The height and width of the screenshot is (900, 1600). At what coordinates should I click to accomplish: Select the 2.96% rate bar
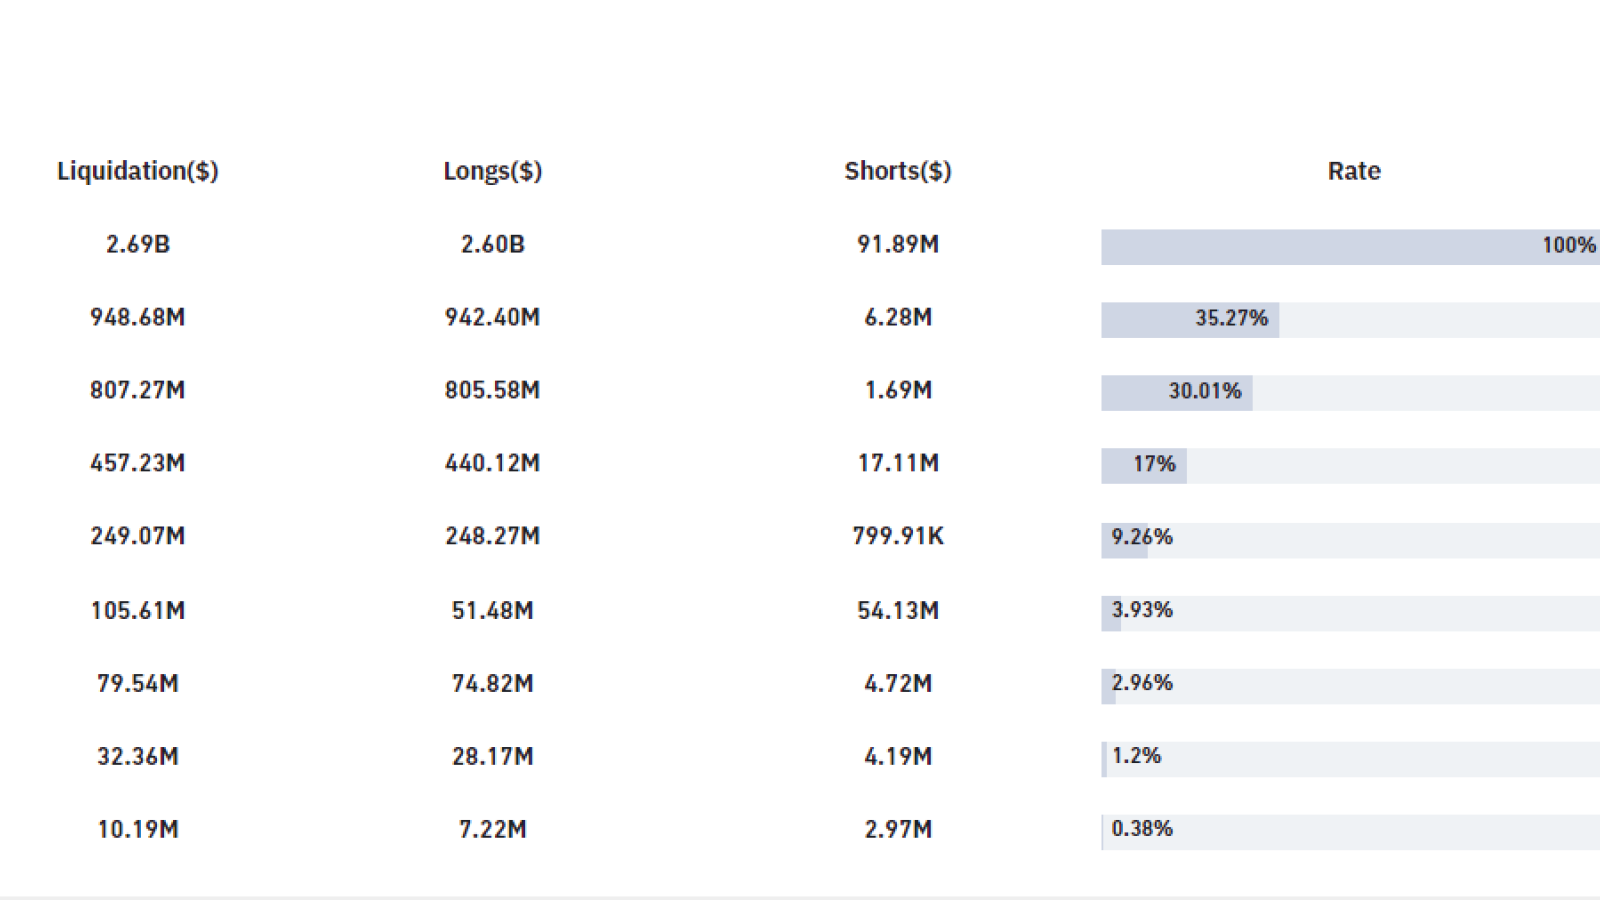pos(1350,686)
